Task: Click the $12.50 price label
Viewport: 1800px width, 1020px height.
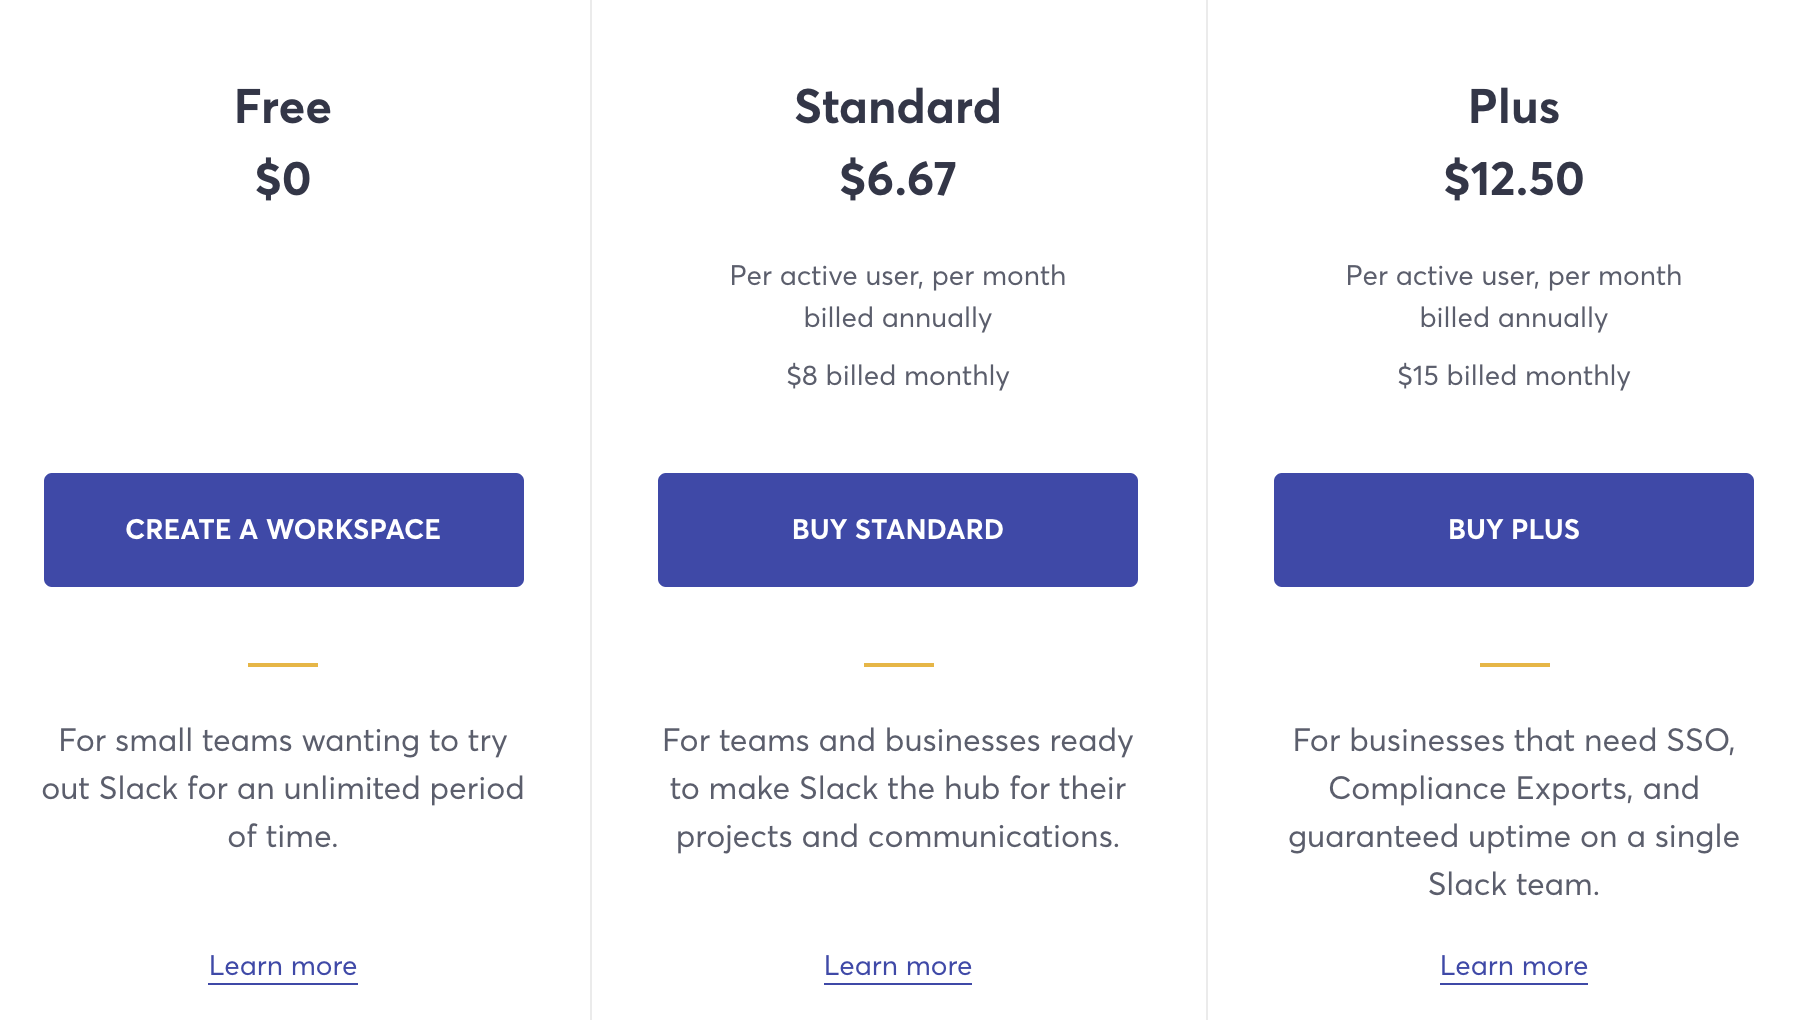Action: coord(1514,180)
